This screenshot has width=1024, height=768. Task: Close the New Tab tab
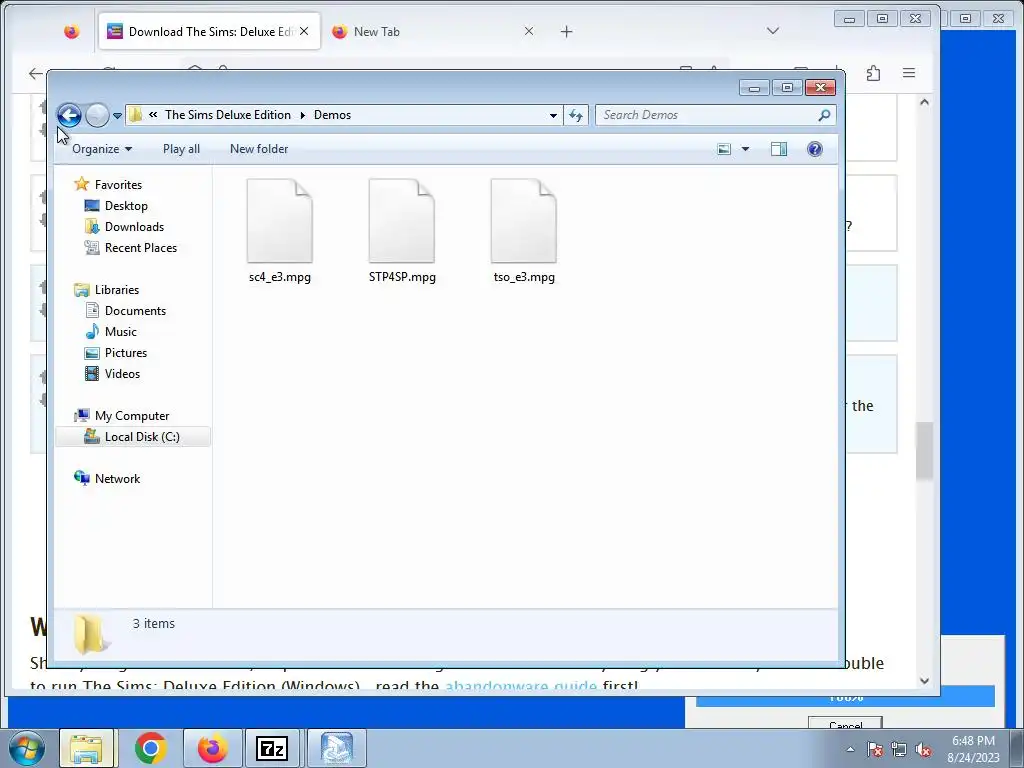click(529, 31)
